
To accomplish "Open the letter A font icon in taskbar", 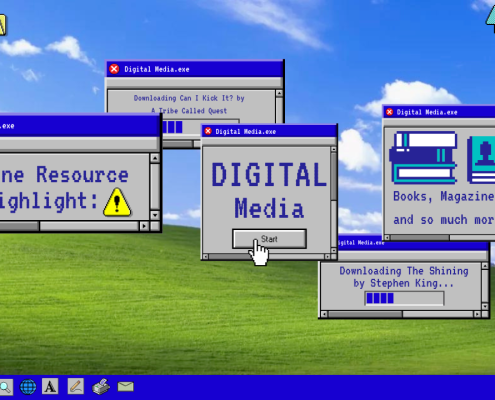I will [x=50, y=386].
